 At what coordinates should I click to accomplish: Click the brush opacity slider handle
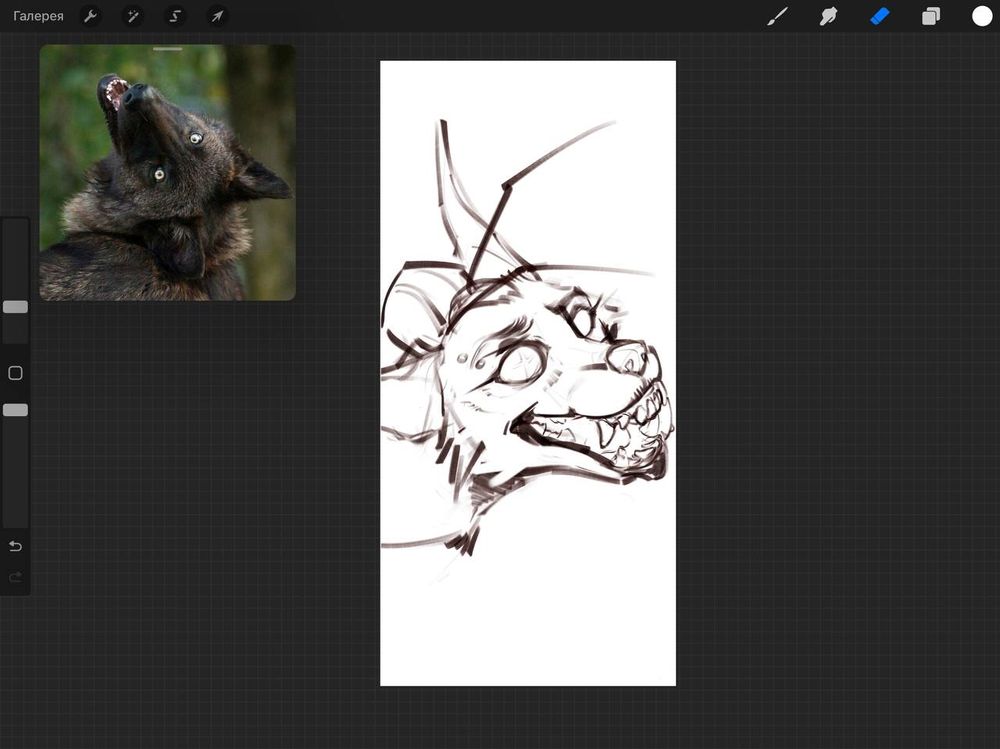[15, 410]
